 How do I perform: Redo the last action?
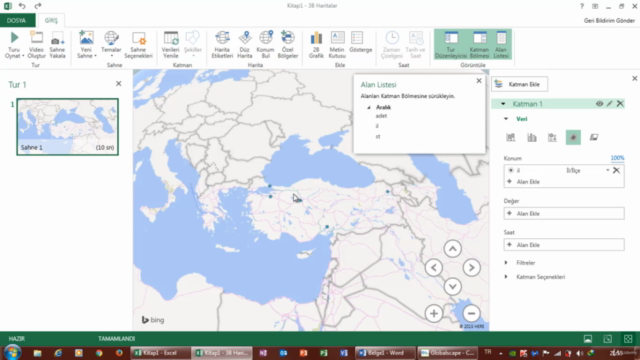(x=38, y=6)
